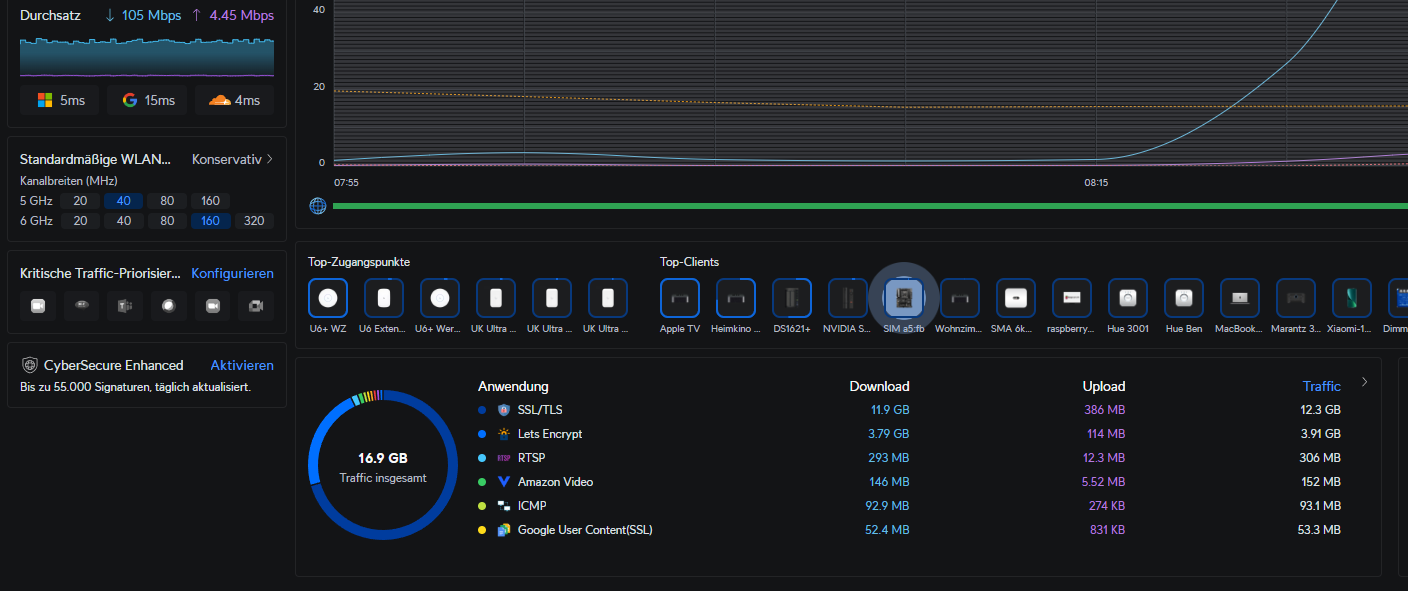The height and width of the screenshot is (591, 1408).
Task: Click the Amazon Video application icon
Action: [504, 482]
